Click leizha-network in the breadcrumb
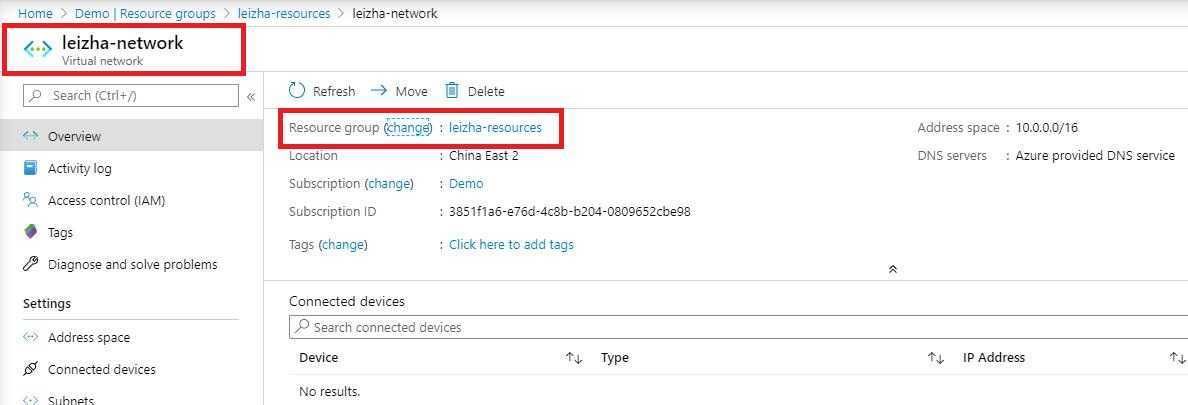Screen dimensions: 1188x405 (x=395, y=14)
